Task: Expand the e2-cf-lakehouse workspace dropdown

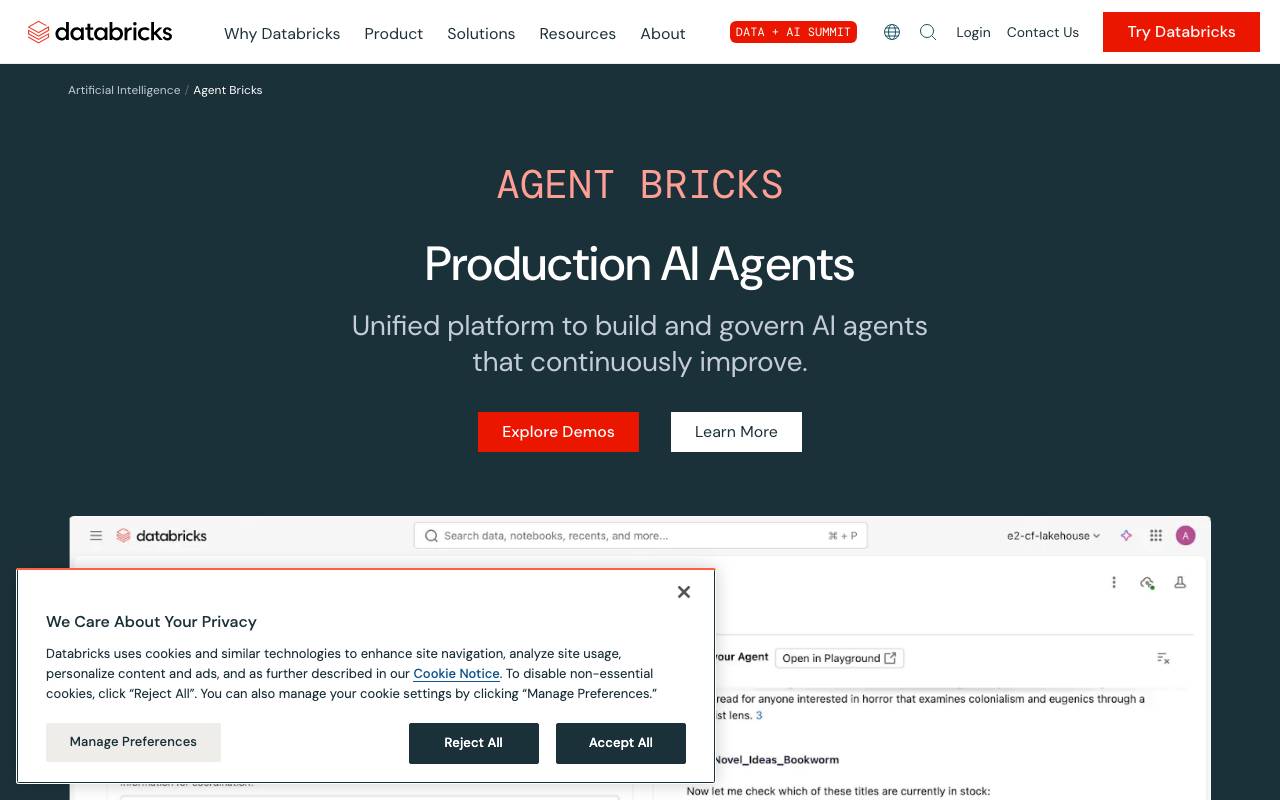Action: (1054, 536)
